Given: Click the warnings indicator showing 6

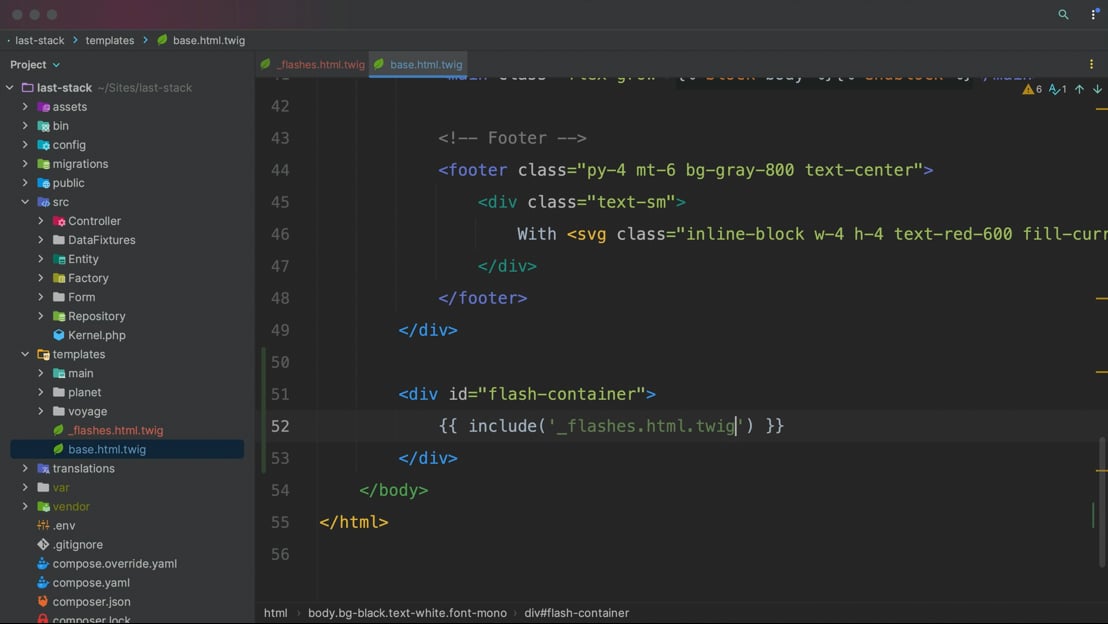Looking at the screenshot, I should click(x=1032, y=89).
